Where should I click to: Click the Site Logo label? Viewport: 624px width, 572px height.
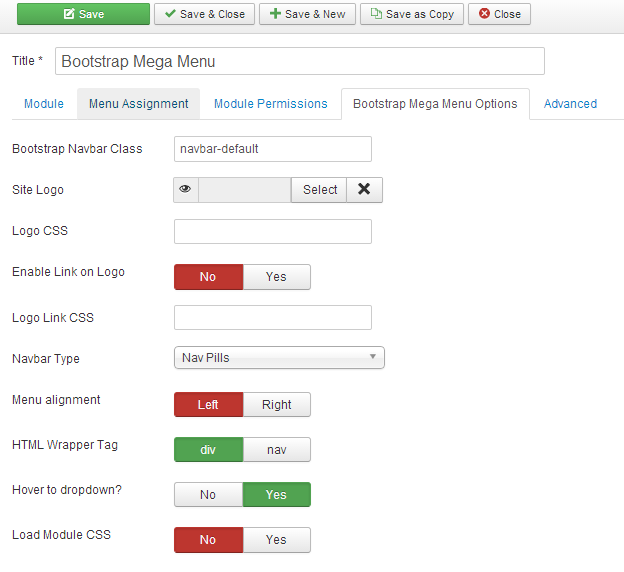pyautogui.click(x=38, y=190)
